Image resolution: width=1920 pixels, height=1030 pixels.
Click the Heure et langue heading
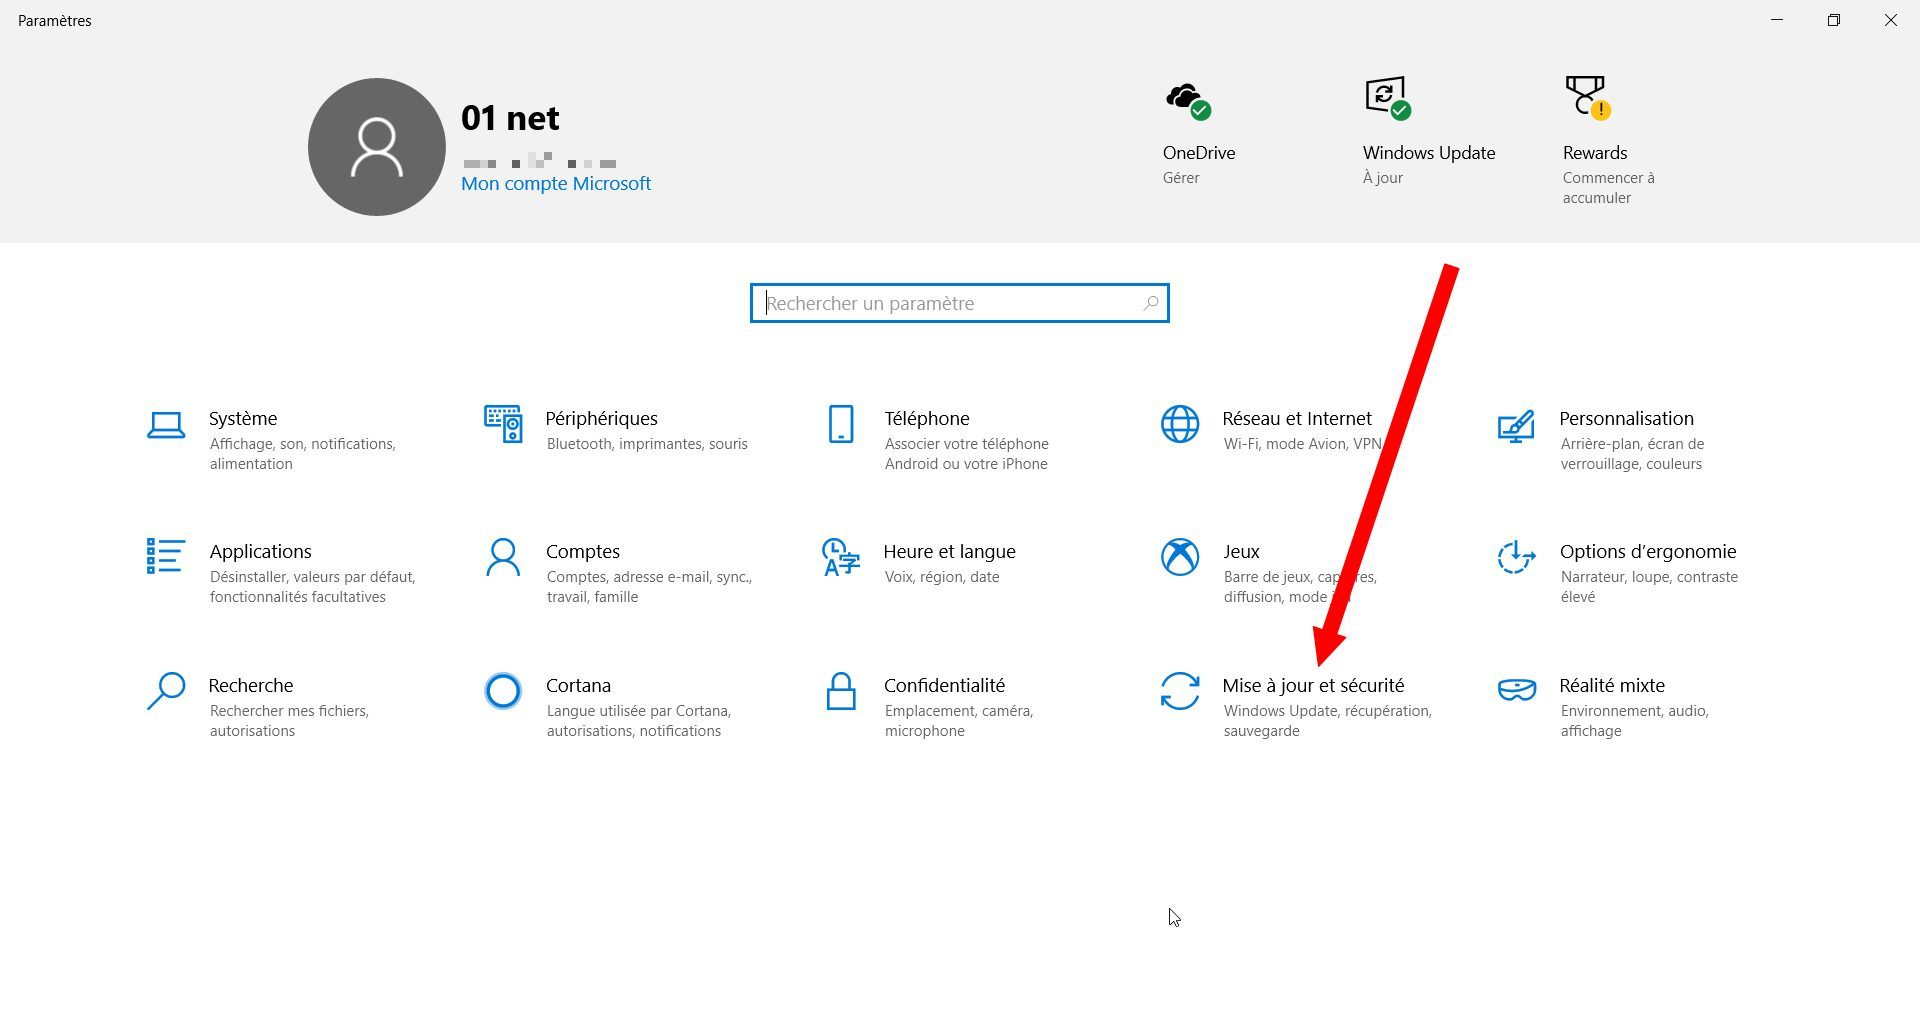click(949, 551)
